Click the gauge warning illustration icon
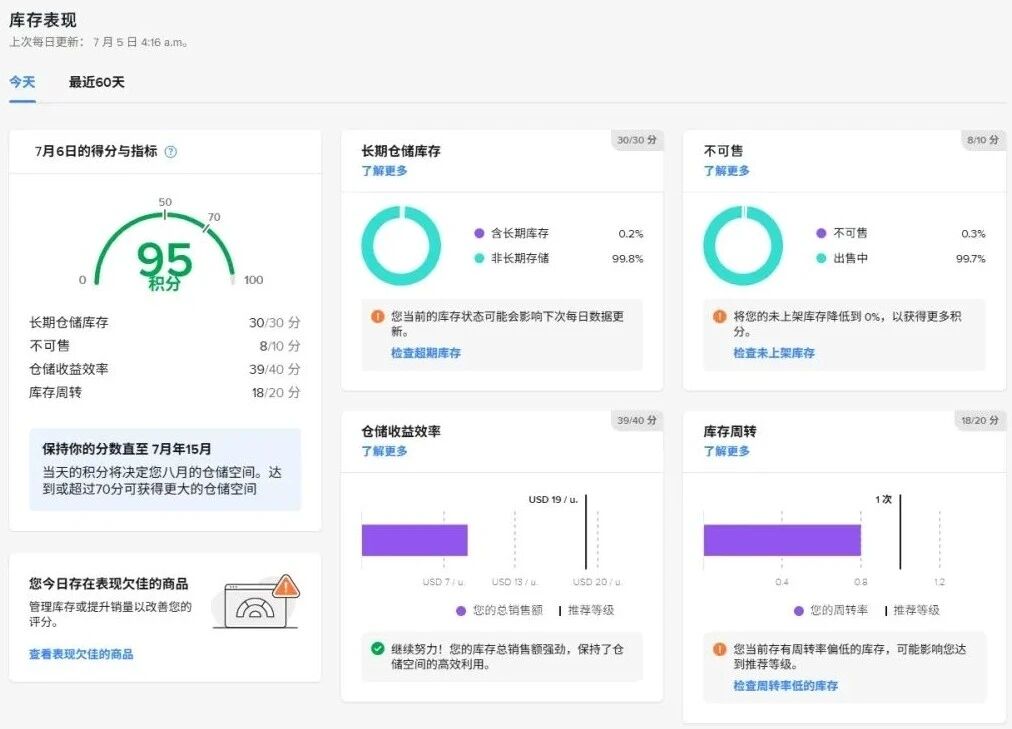Image resolution: width=1012 pixels, height=729 pixels. coord(257,601)
